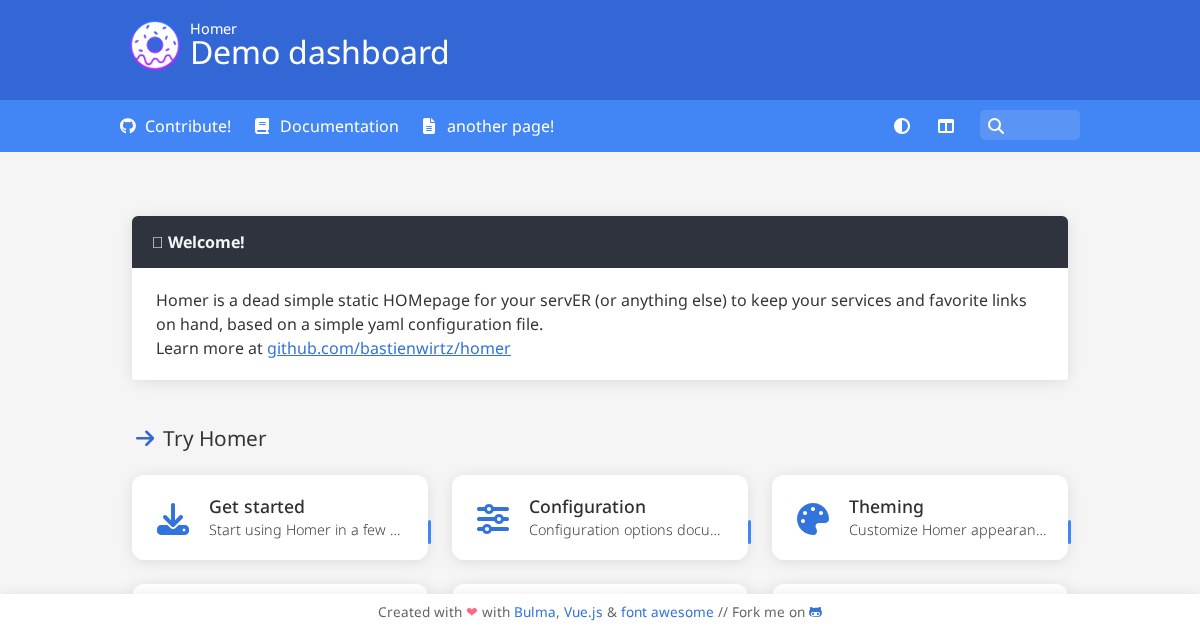Click the GitHub cat icon in footer

pyautogui.click(x=816, y=612)
